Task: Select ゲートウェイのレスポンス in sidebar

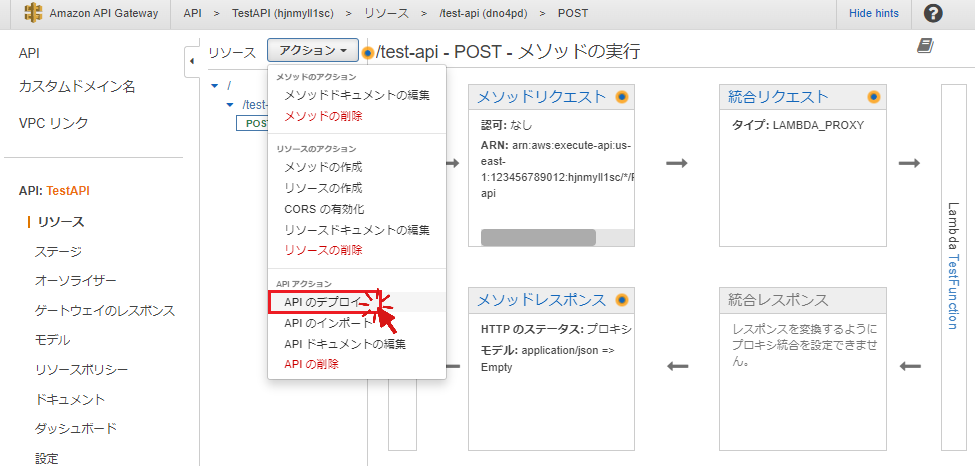Action: 105,310
